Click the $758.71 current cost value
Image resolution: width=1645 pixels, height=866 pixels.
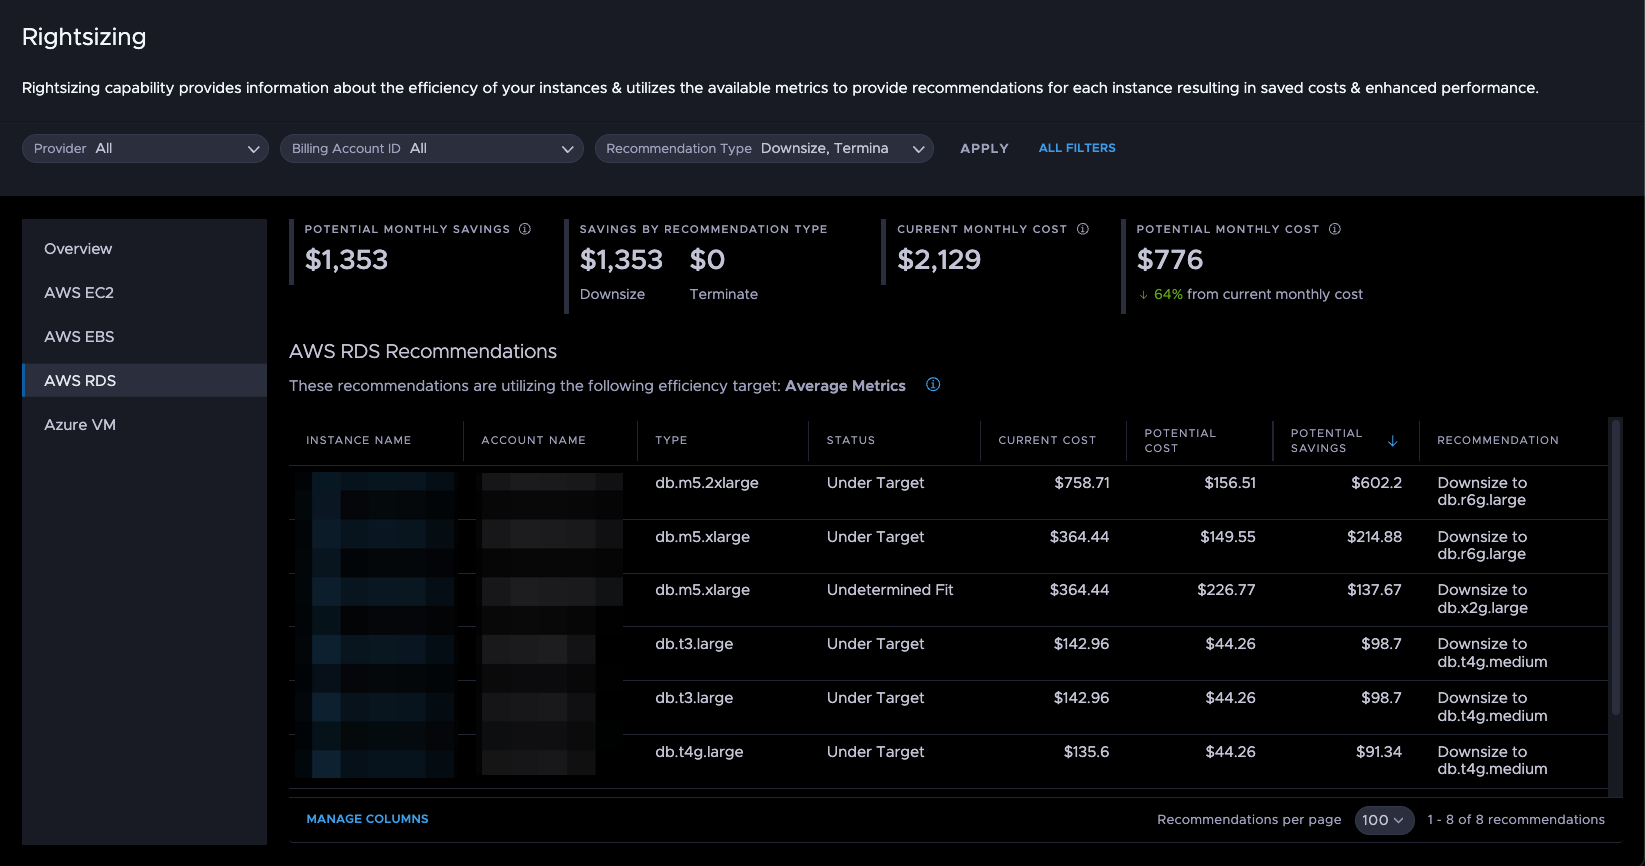point(1082,483)
